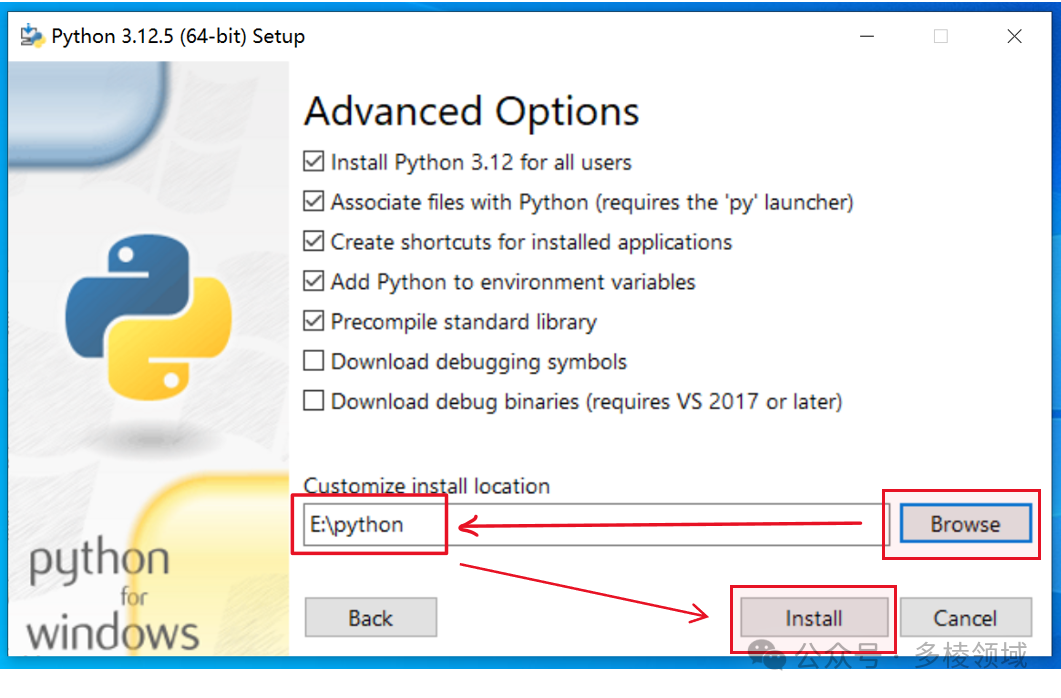Screen dimensions: 1061x698
Task: Click the install location path field
Action: point(596,524)
